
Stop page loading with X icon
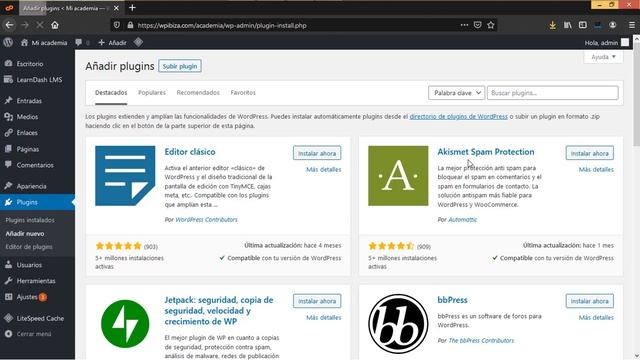coord(40,25)
